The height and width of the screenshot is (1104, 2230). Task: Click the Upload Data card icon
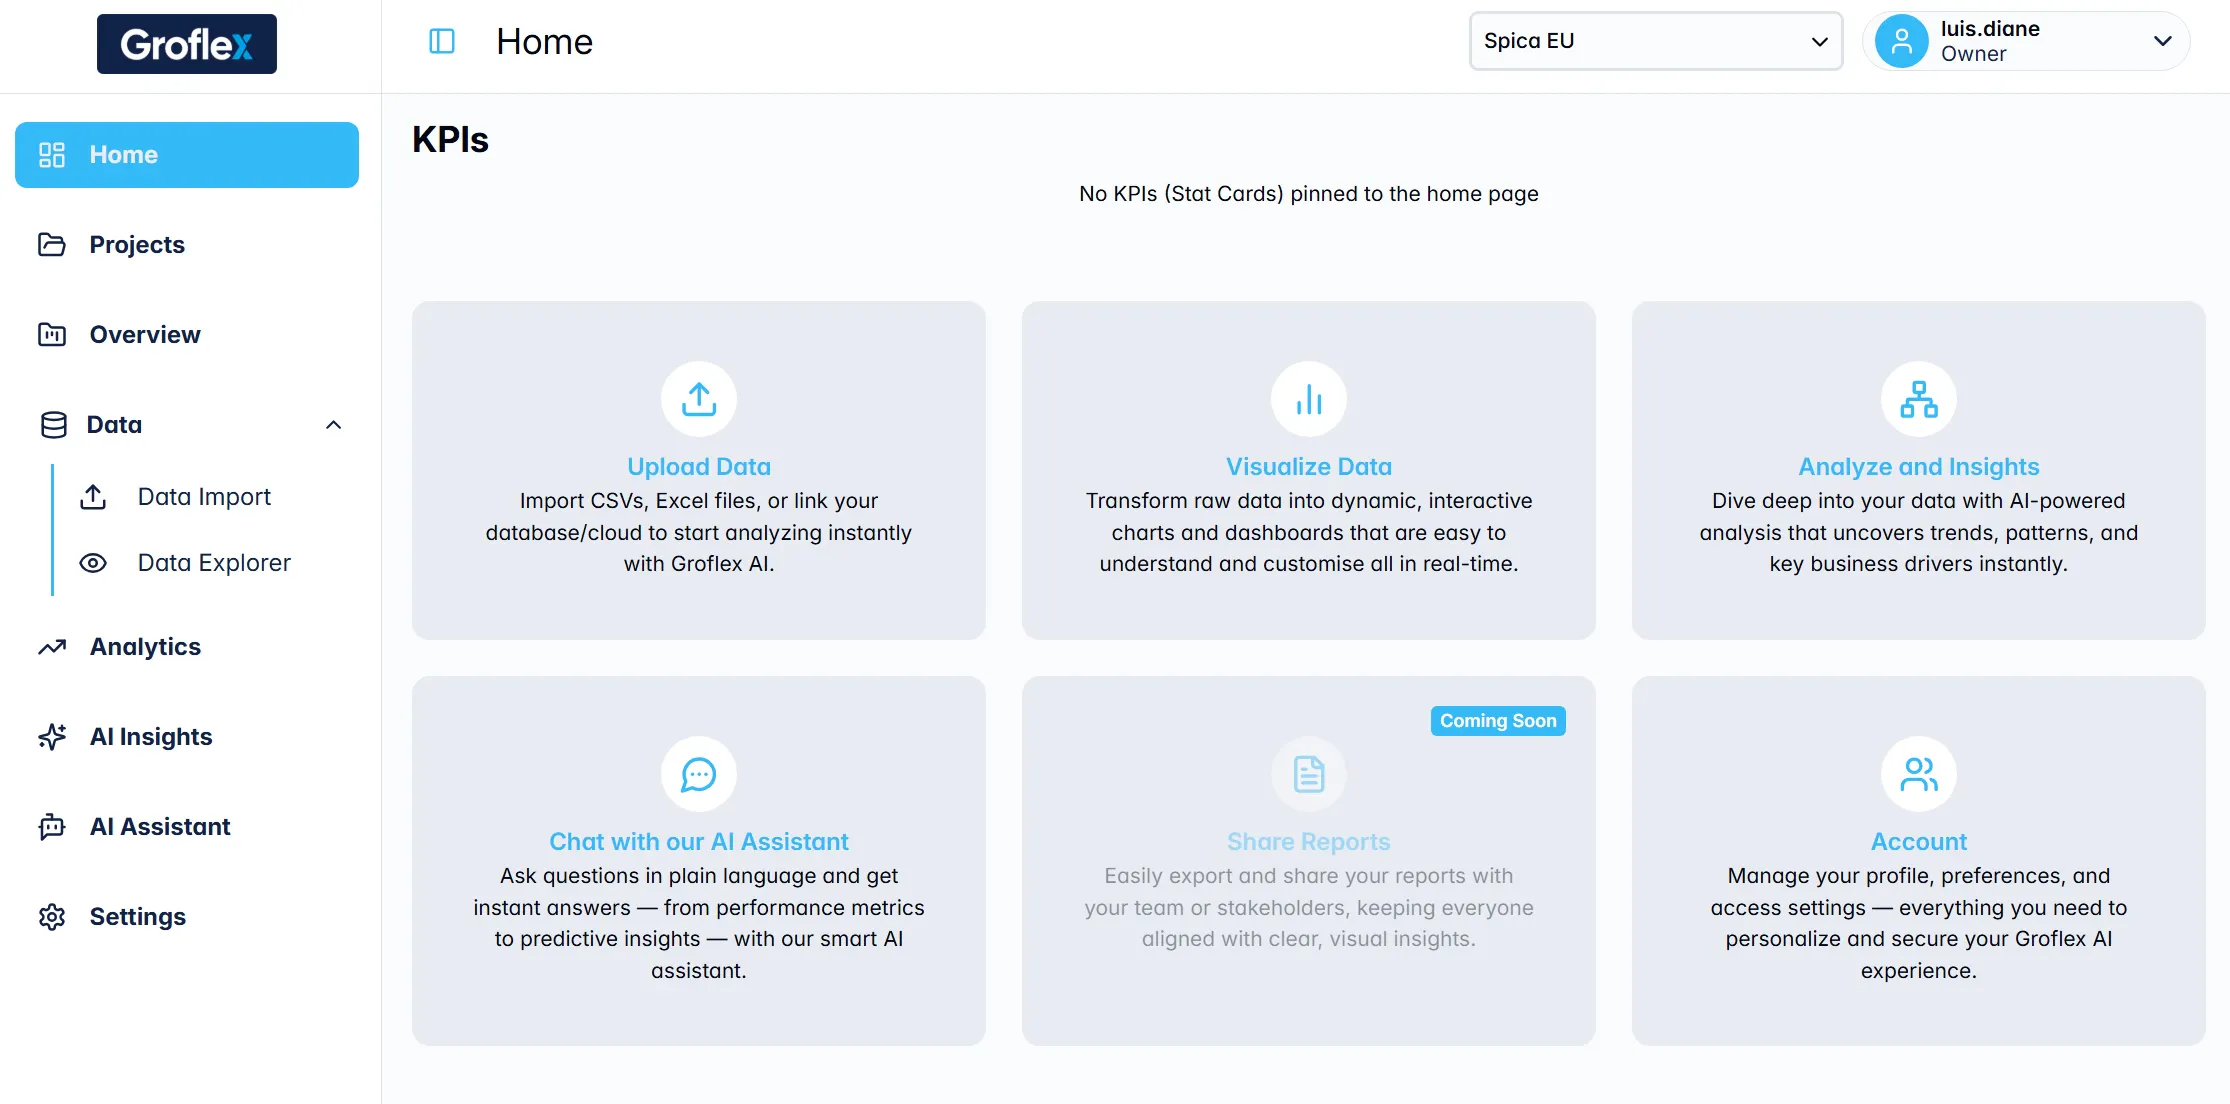(699, 399)
